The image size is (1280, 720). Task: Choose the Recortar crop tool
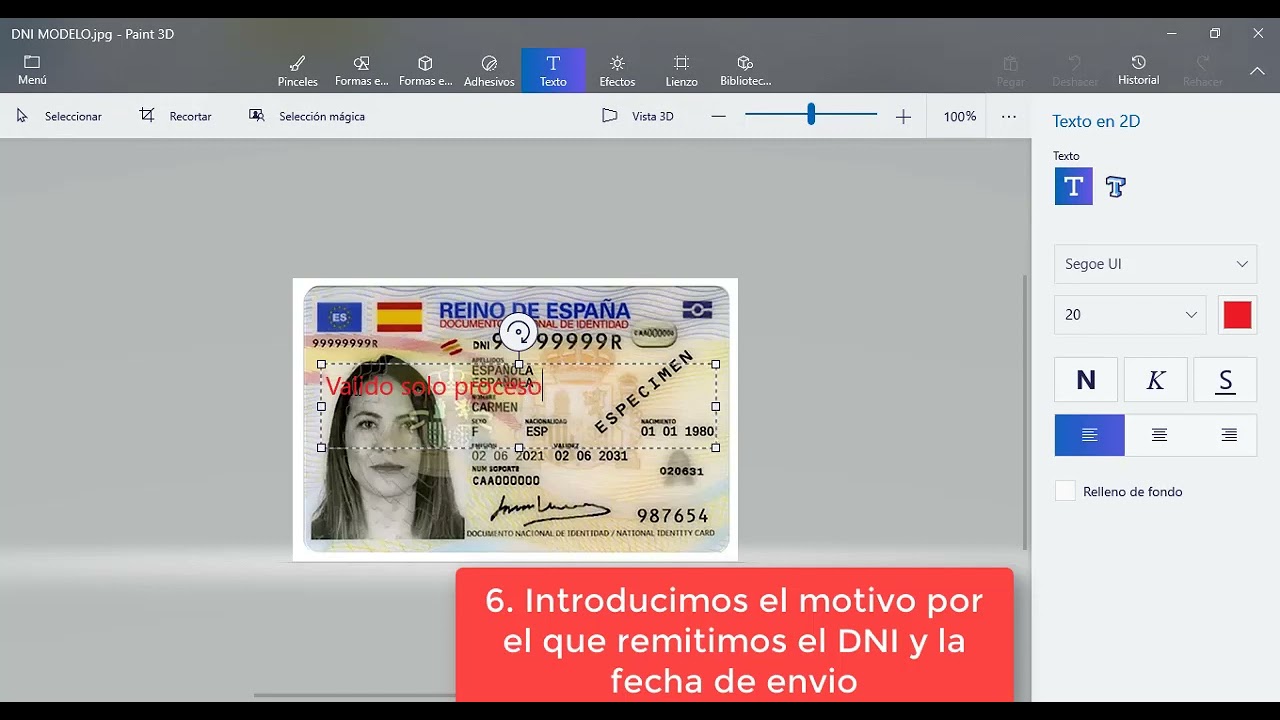(x=176, y=116)
